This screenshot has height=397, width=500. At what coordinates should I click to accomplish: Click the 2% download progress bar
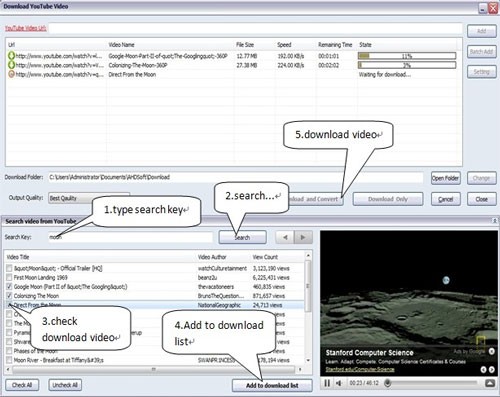pyautogui.click(x=407, y=65)
